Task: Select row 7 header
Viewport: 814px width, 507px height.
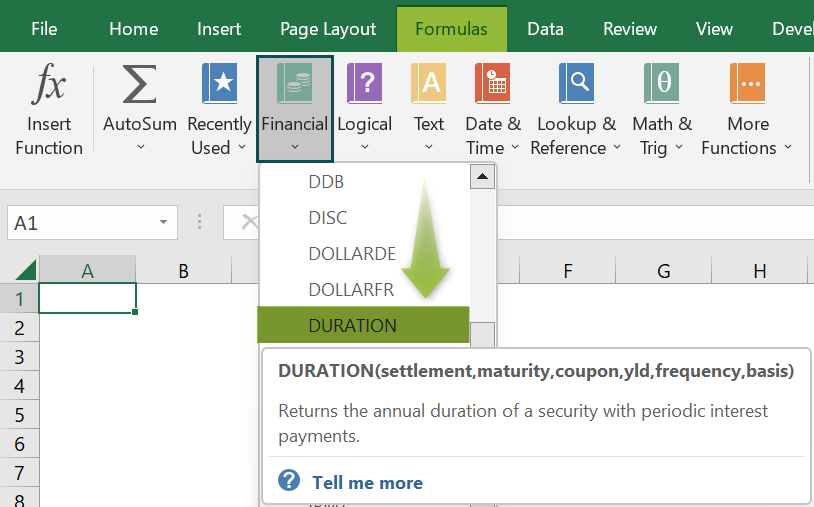Action: (x=19, y=473)
